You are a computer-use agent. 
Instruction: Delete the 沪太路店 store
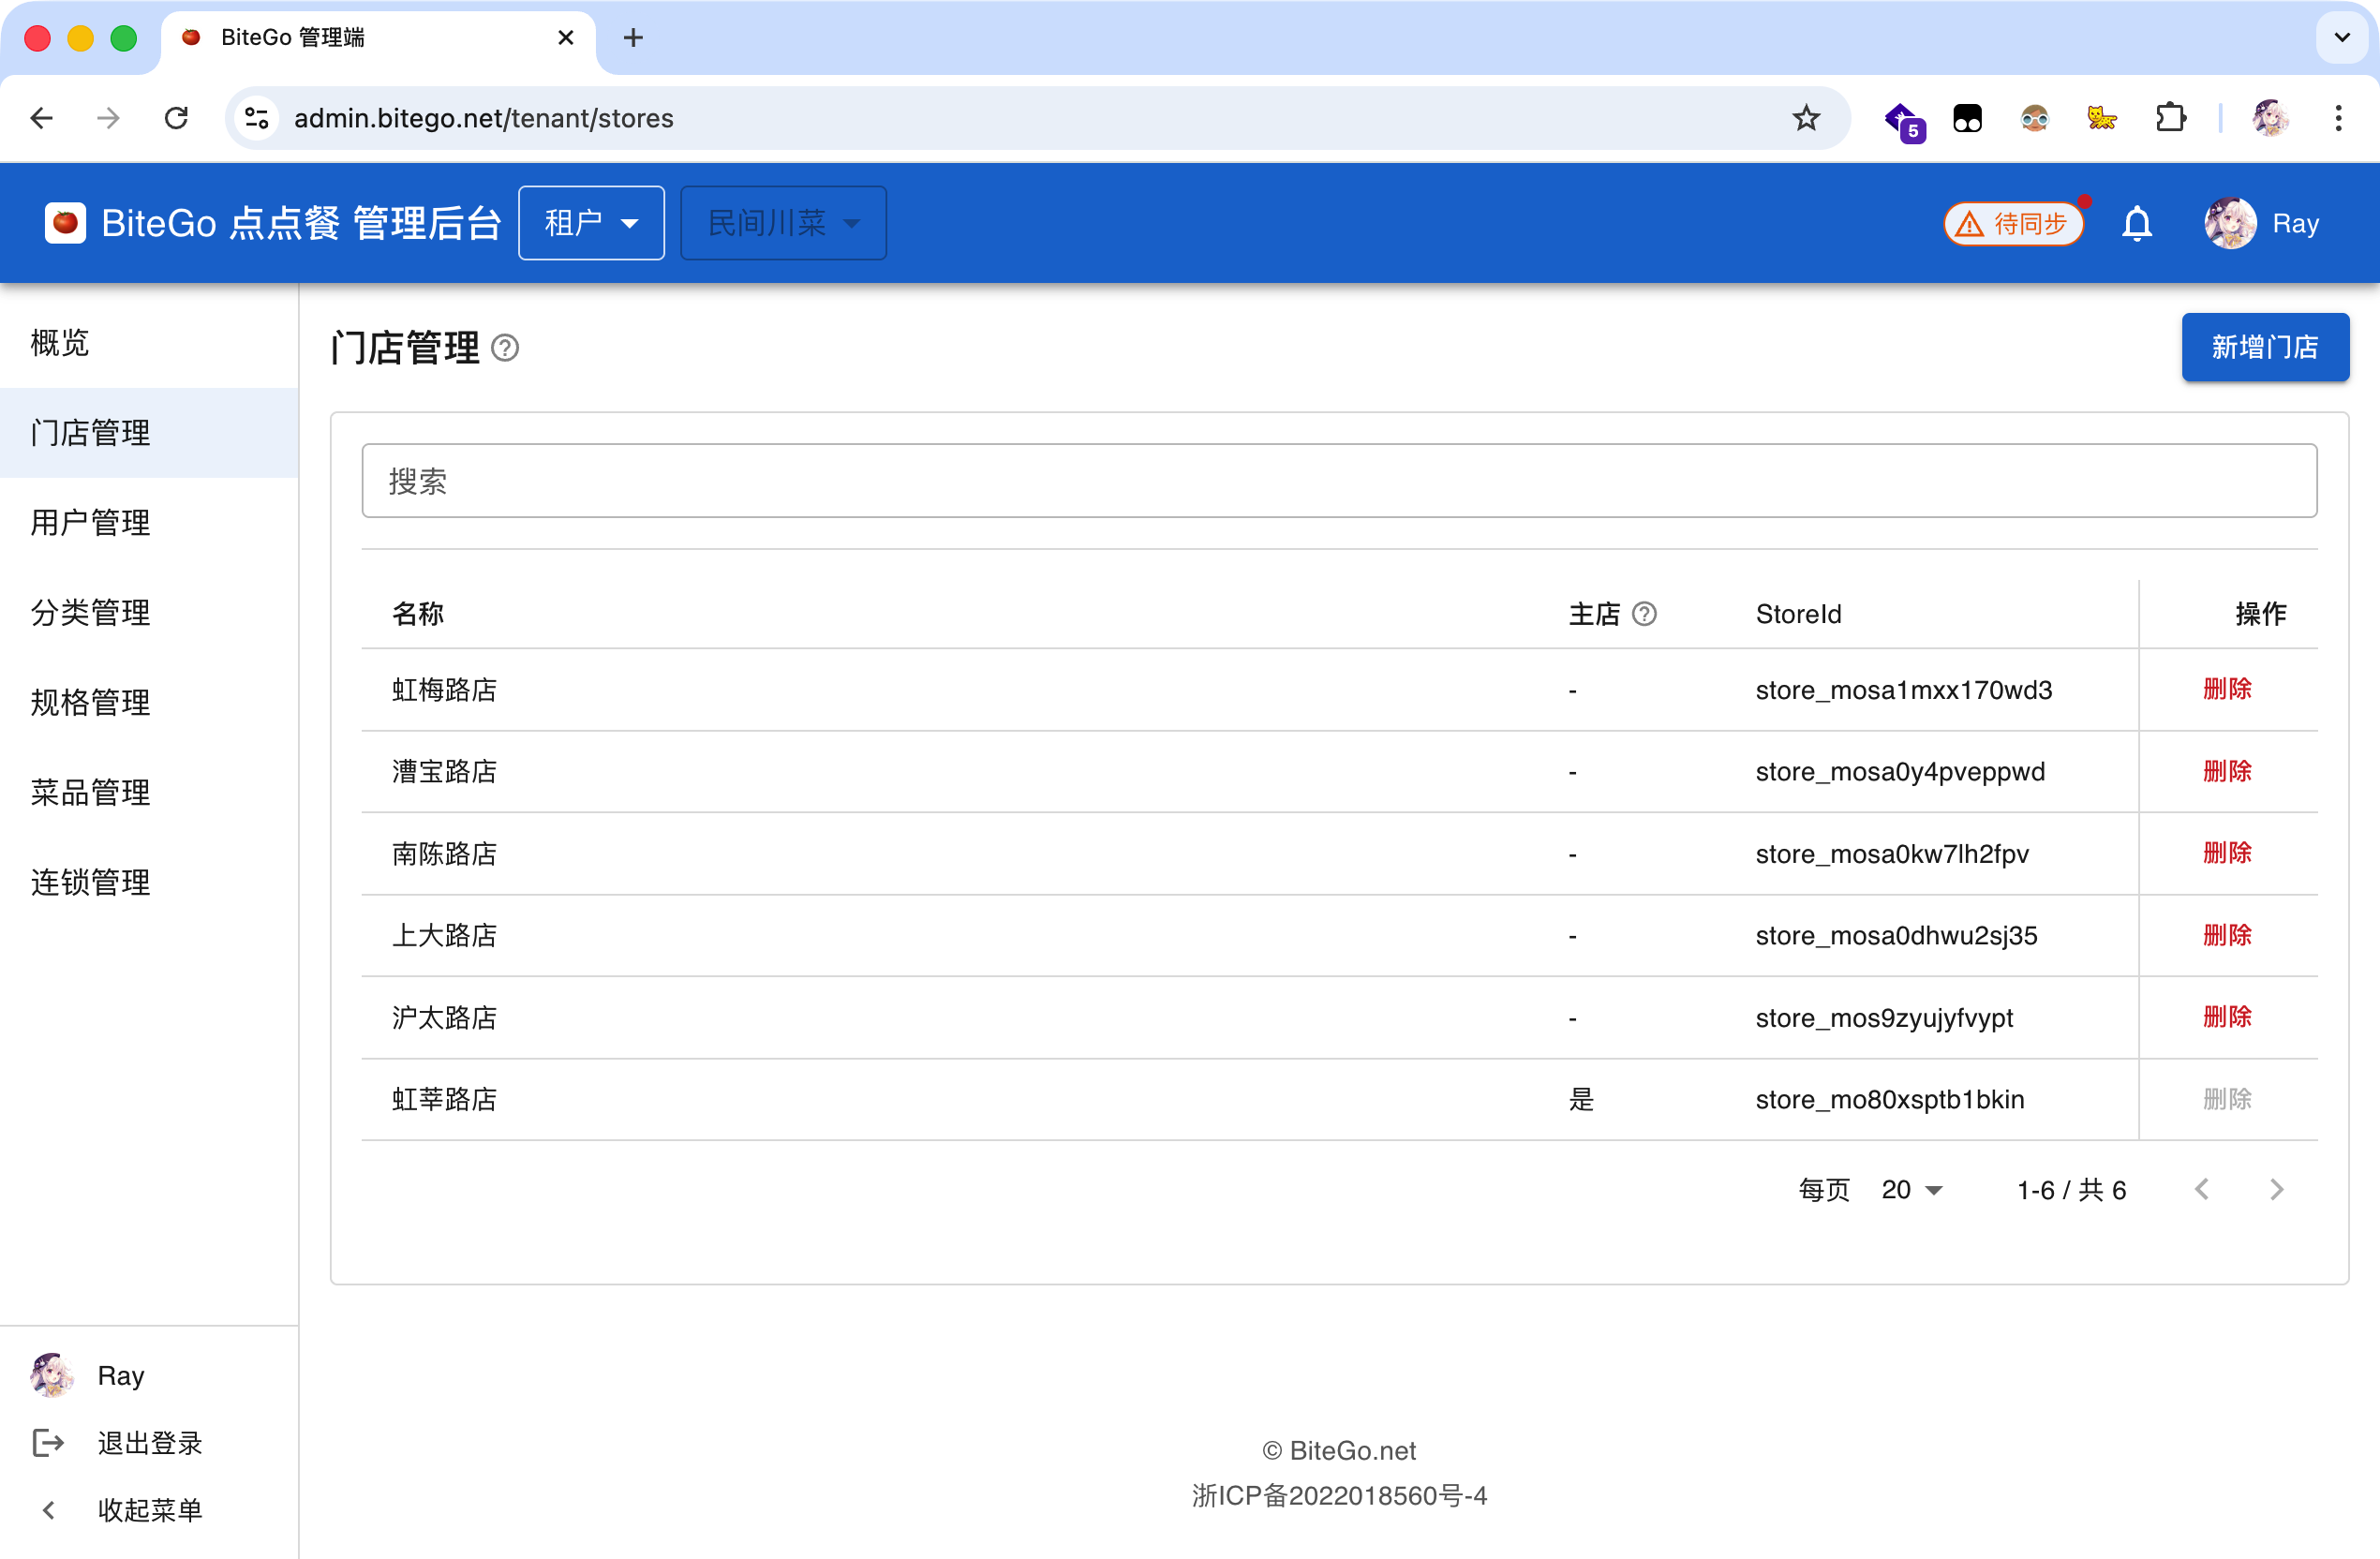[x=2227, y=1017]
